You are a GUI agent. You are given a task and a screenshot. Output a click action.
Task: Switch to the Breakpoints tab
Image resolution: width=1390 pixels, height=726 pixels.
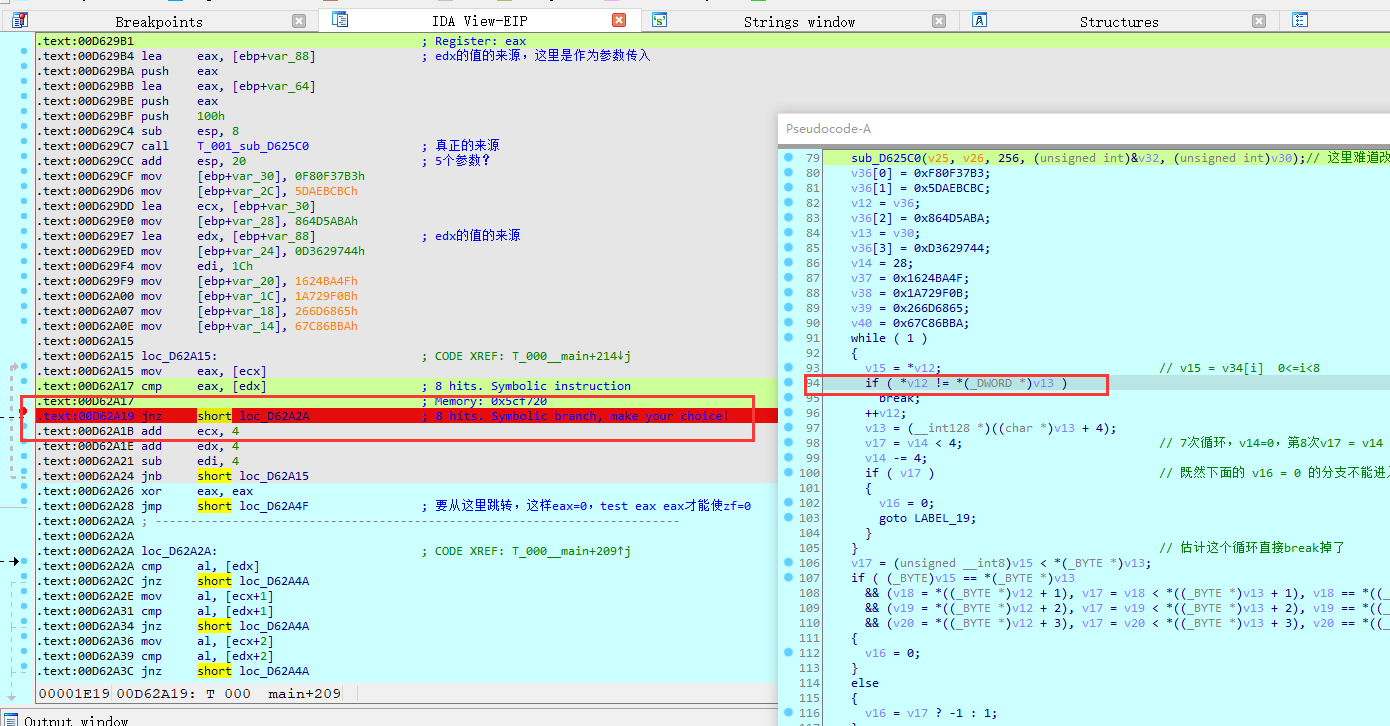click(159, 21)
